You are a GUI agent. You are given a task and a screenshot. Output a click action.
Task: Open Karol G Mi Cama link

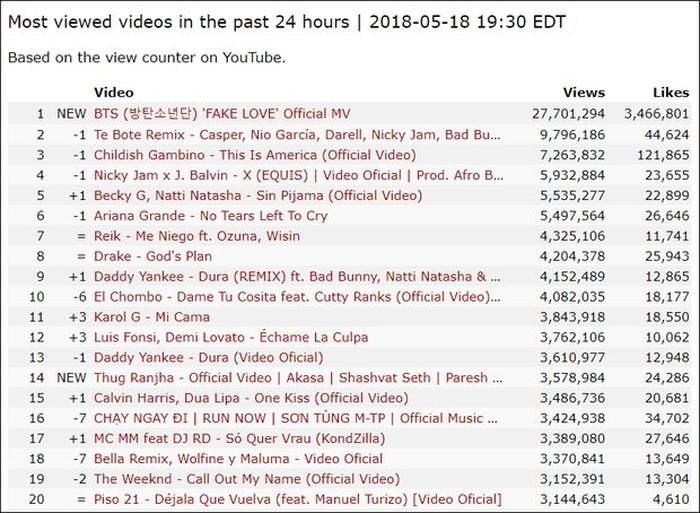pyautogui.click(x=152, y=317)
